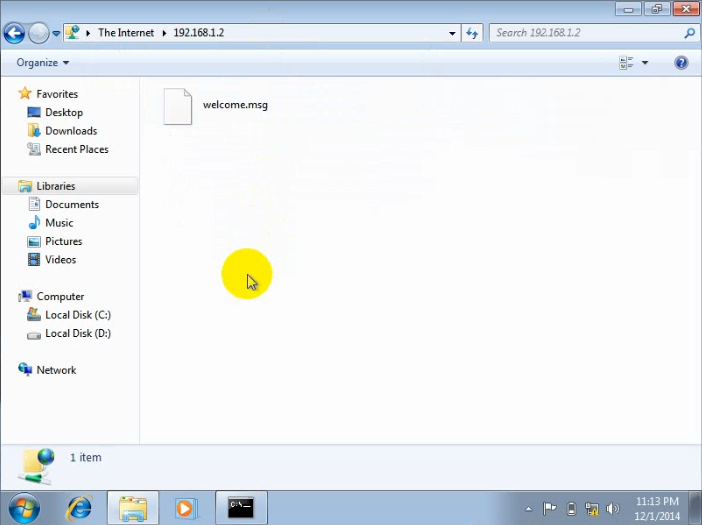The height and width of the screenshot is (525, 702).
Task: Click the Computer monitor icon
Action: pos(25,296)
